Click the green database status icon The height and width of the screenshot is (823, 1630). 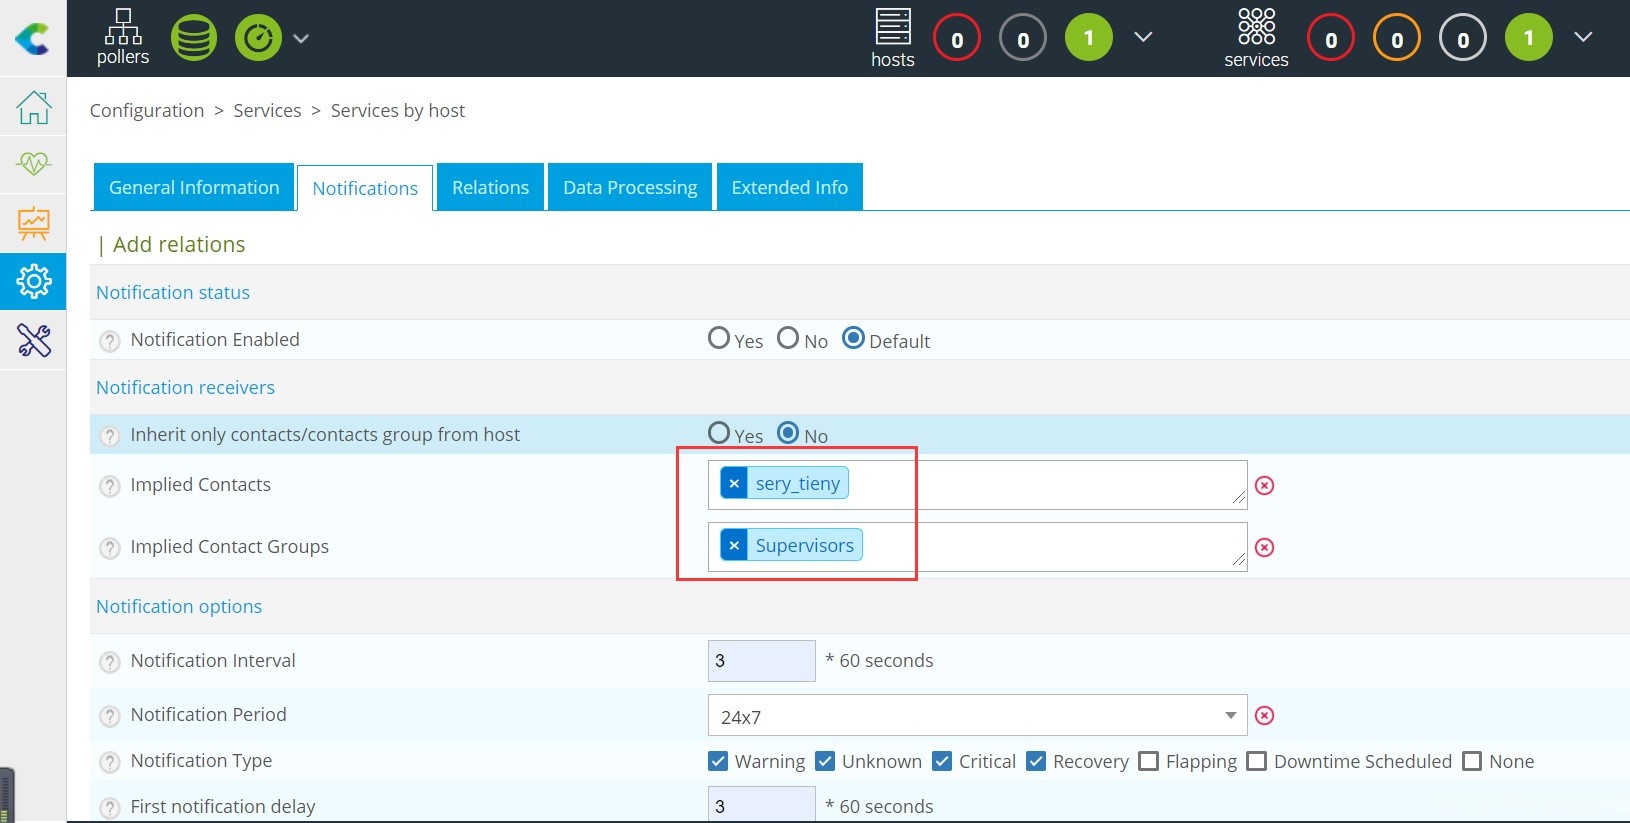point(194,38)
